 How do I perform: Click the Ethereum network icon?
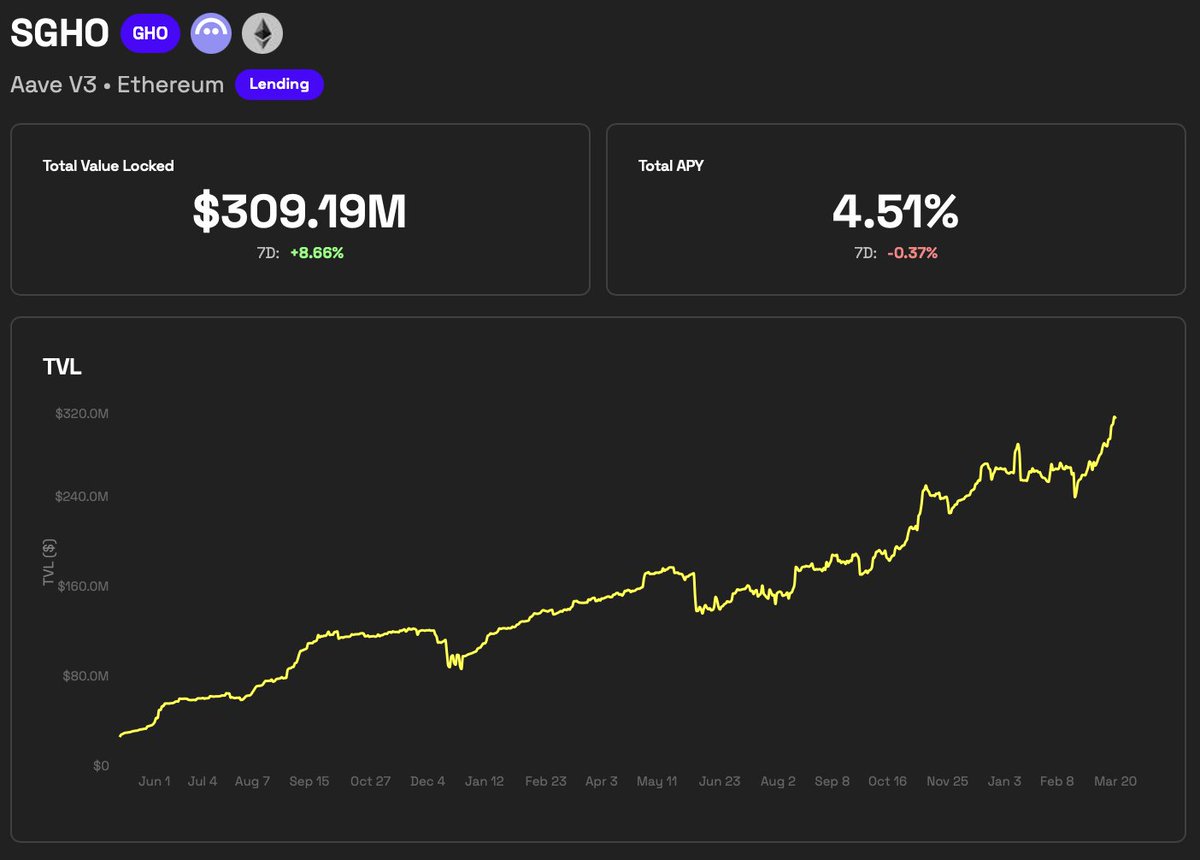point(263,33)
